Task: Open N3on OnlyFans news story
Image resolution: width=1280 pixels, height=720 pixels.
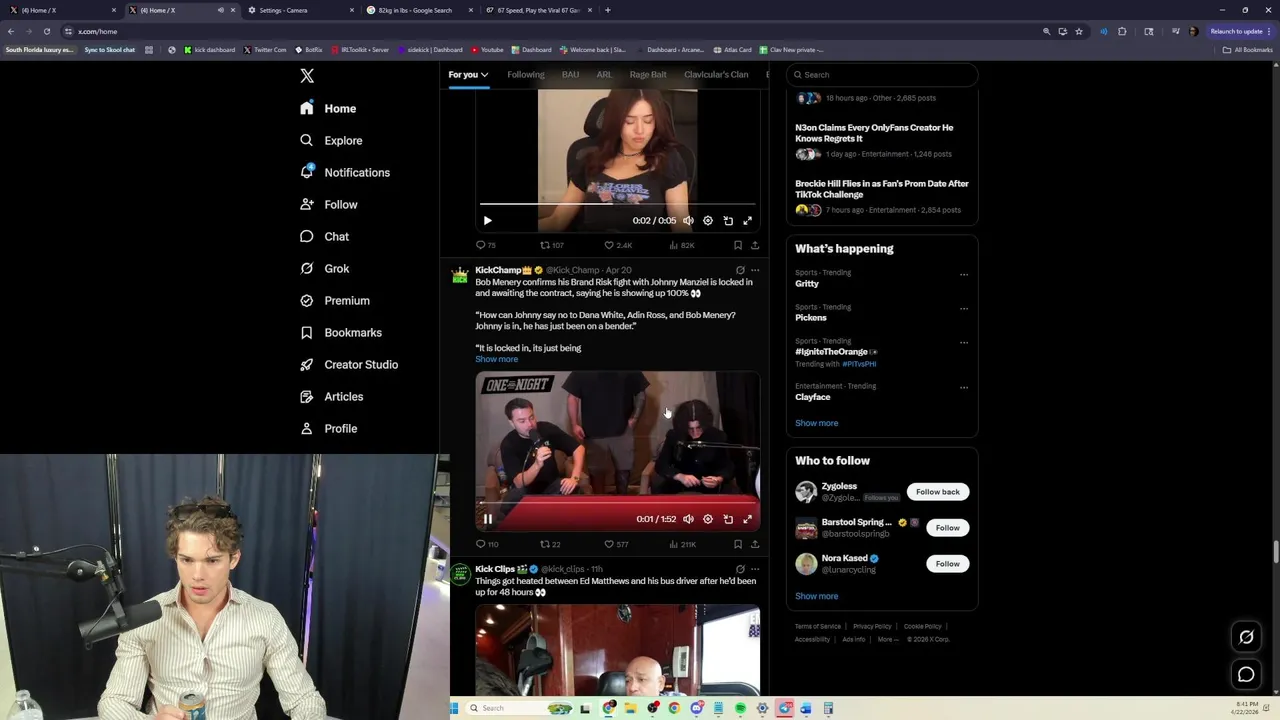Action: 874,133
